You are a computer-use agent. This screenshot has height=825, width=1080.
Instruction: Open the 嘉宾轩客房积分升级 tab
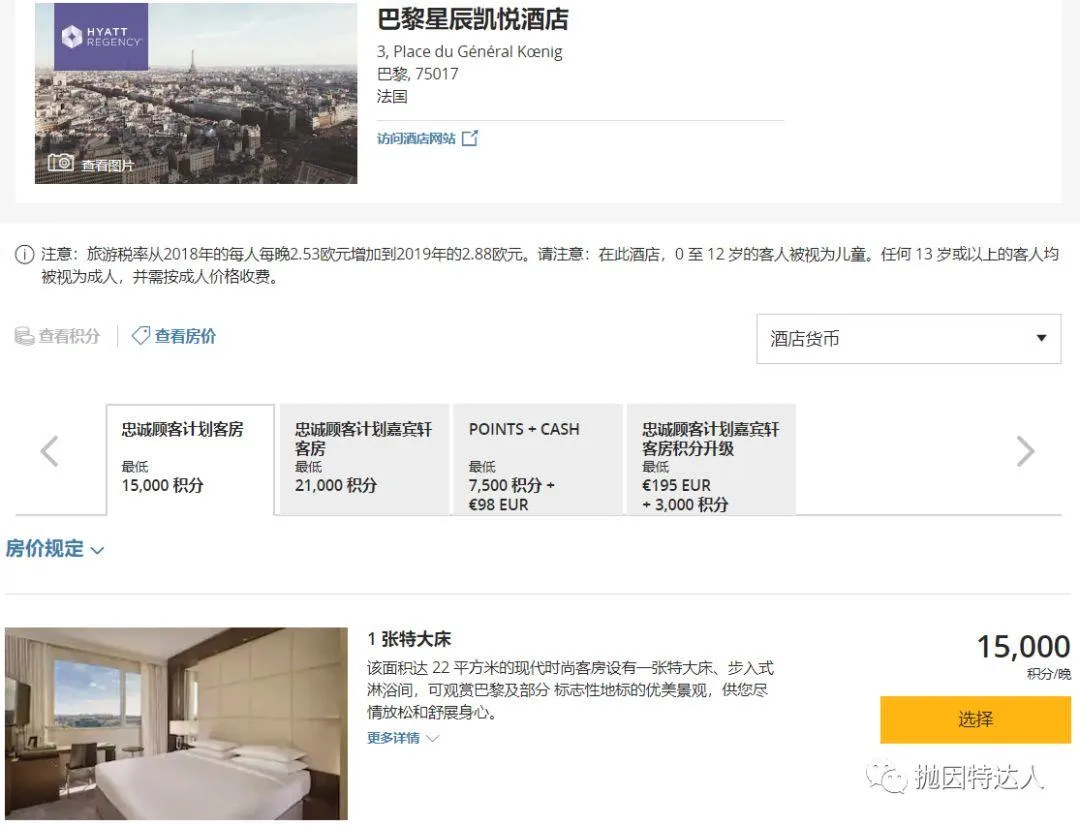coord(712,459)
